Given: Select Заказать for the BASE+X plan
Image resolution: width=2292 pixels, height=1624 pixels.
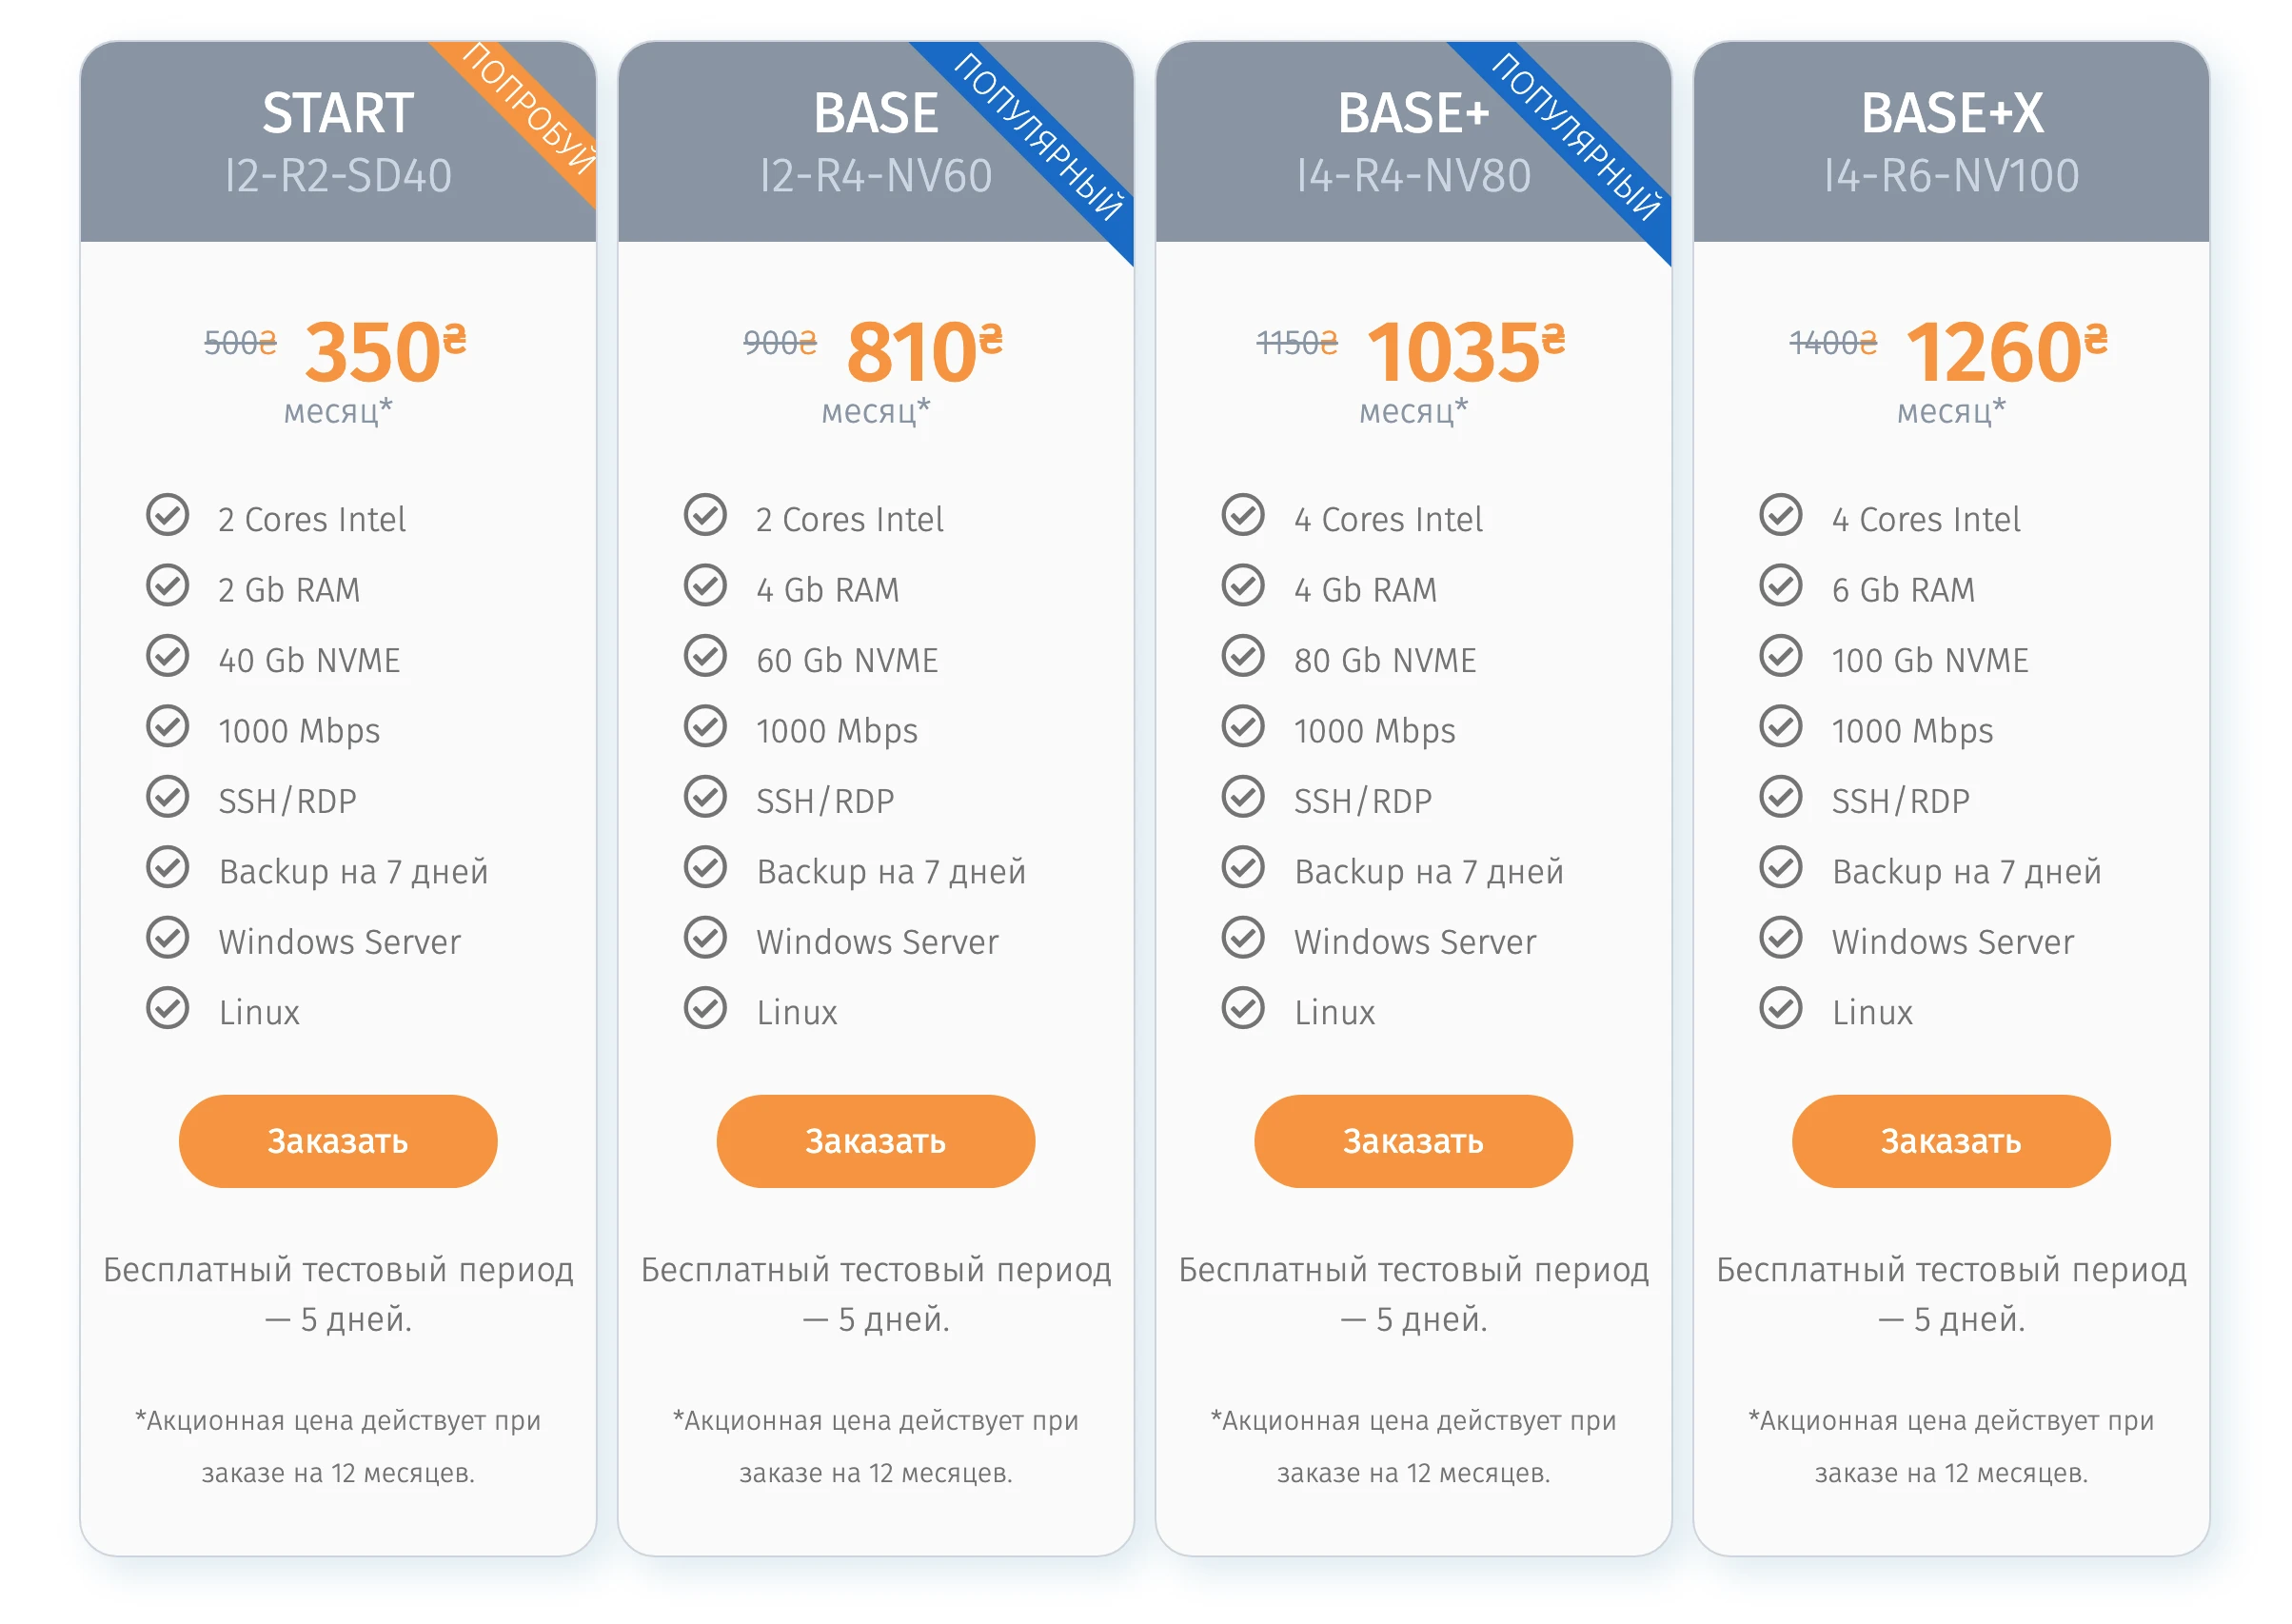Looking at the screenshot, I should 1950,1141.
